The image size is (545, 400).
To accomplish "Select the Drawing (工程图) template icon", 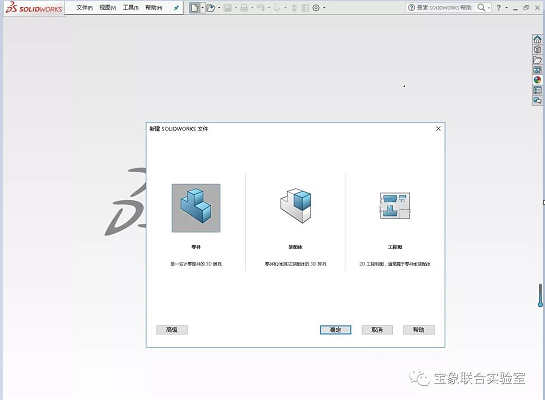I will tap(395, 205).
